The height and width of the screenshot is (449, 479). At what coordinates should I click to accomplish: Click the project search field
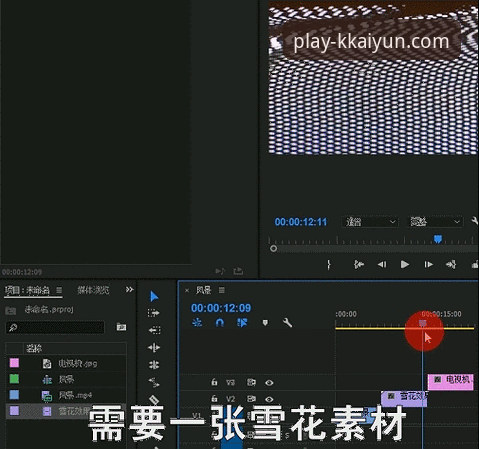click(55, 327)
